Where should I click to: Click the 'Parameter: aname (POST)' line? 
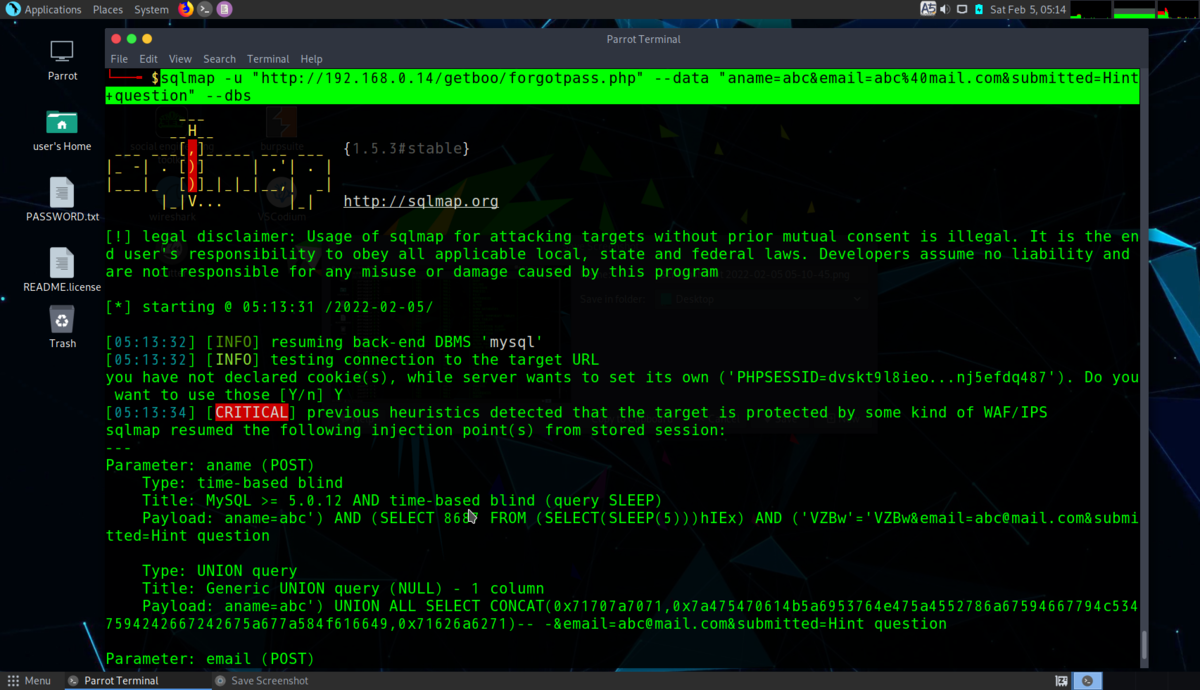pos(210,465)
